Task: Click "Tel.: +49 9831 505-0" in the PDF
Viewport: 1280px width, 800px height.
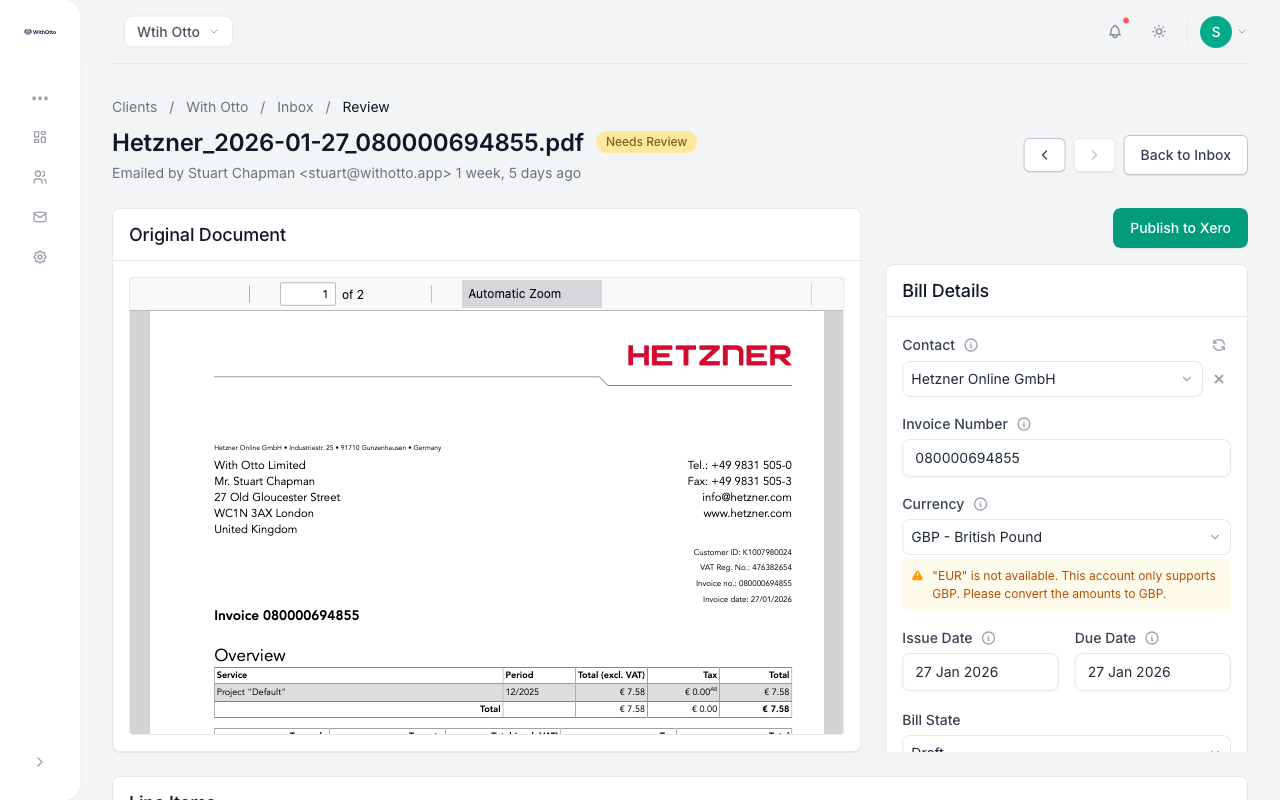Action: point(740,465)
